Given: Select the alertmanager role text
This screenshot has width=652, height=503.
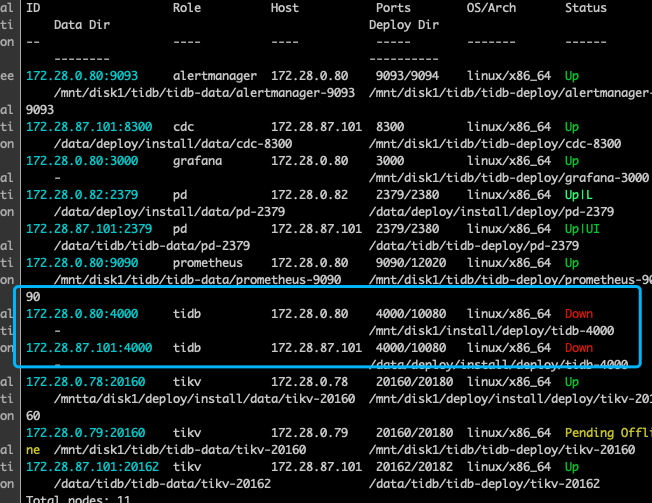Looking at the screenshot, I should pos(215,76).
